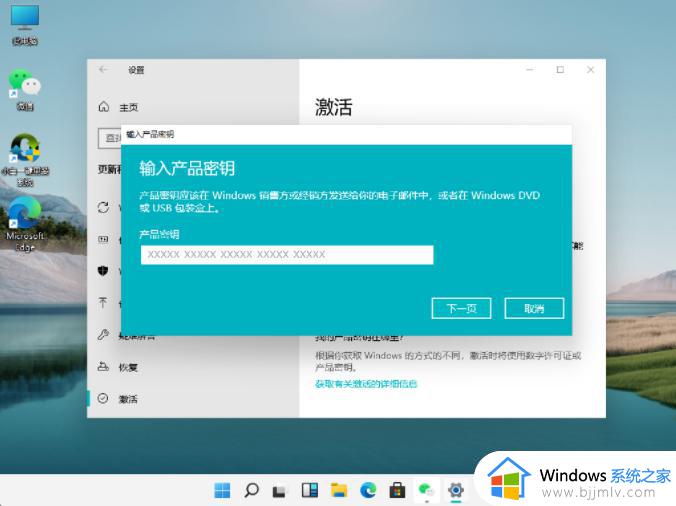
Task: Open Widgets on taskbar
Action: coord(310,490)
